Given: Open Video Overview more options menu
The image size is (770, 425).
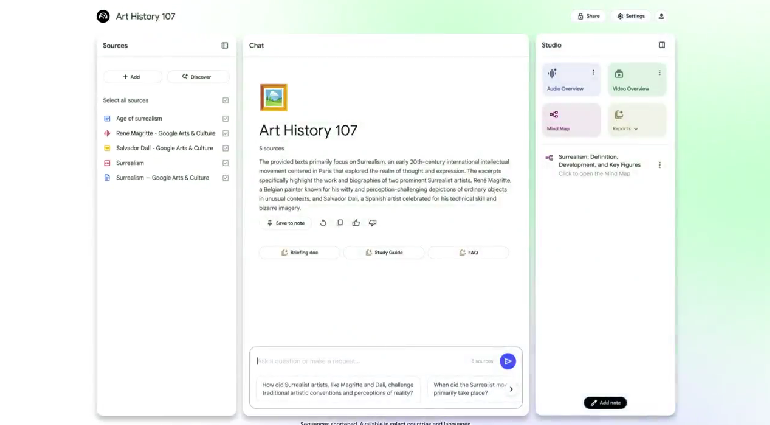Looking at the screenshot, I should [x=660, y=73].
